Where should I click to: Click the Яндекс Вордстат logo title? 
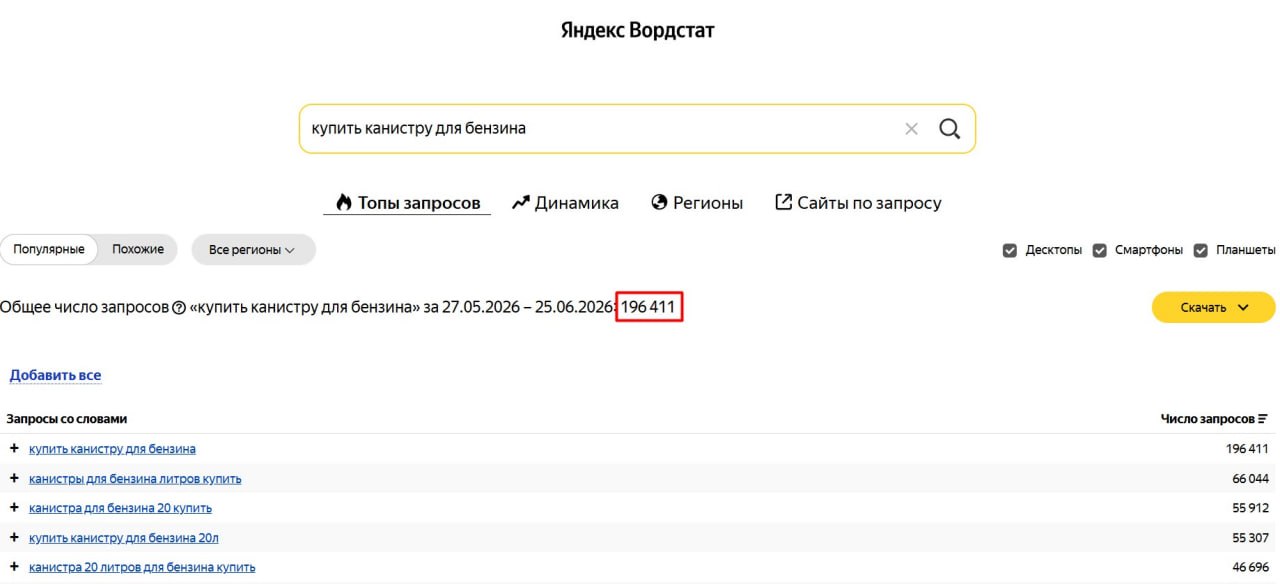point(638,30)
